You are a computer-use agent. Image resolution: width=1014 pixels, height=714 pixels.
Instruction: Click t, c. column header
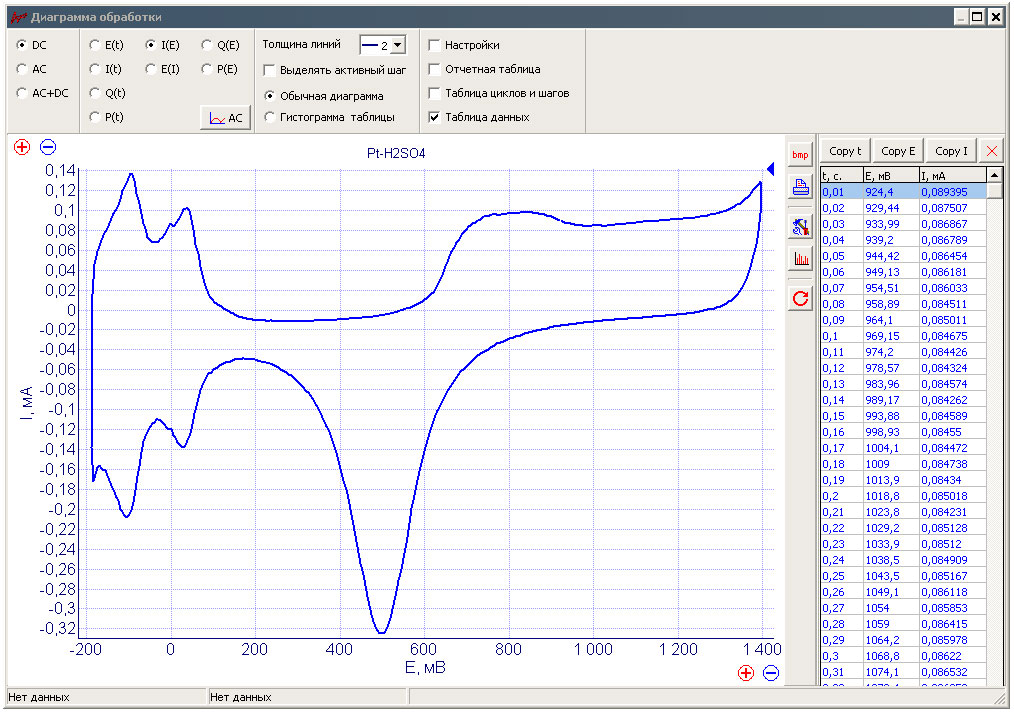(x=842, y=176)
